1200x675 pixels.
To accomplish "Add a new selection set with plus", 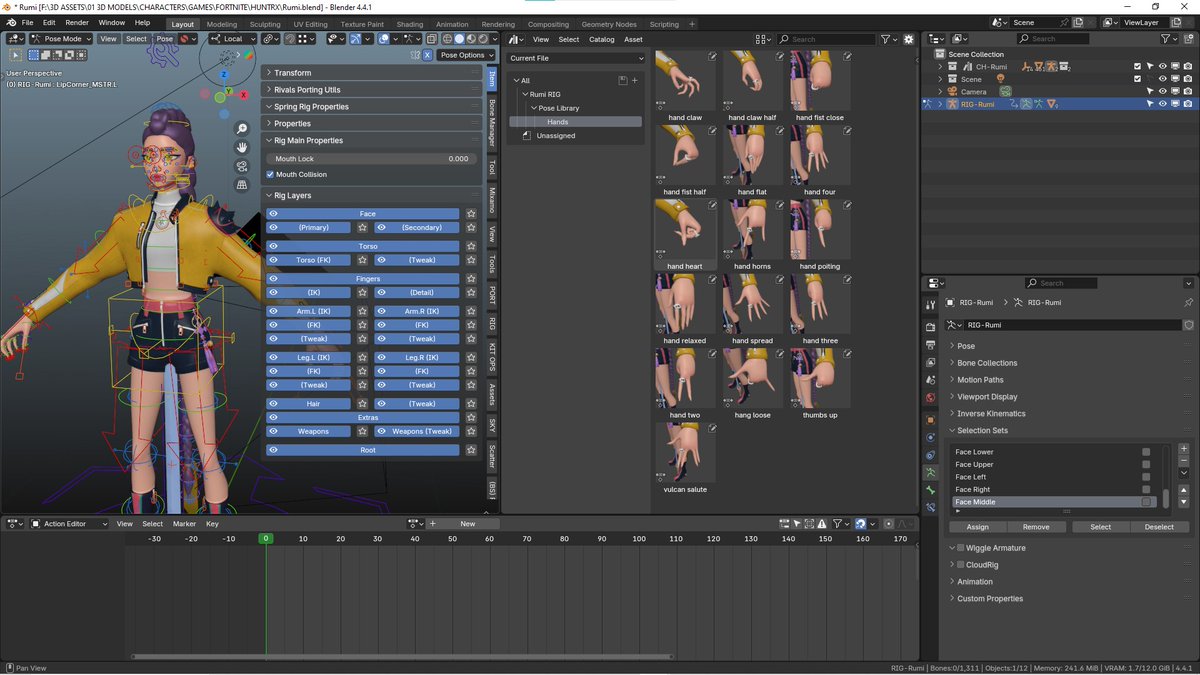I will [1184, 449].
